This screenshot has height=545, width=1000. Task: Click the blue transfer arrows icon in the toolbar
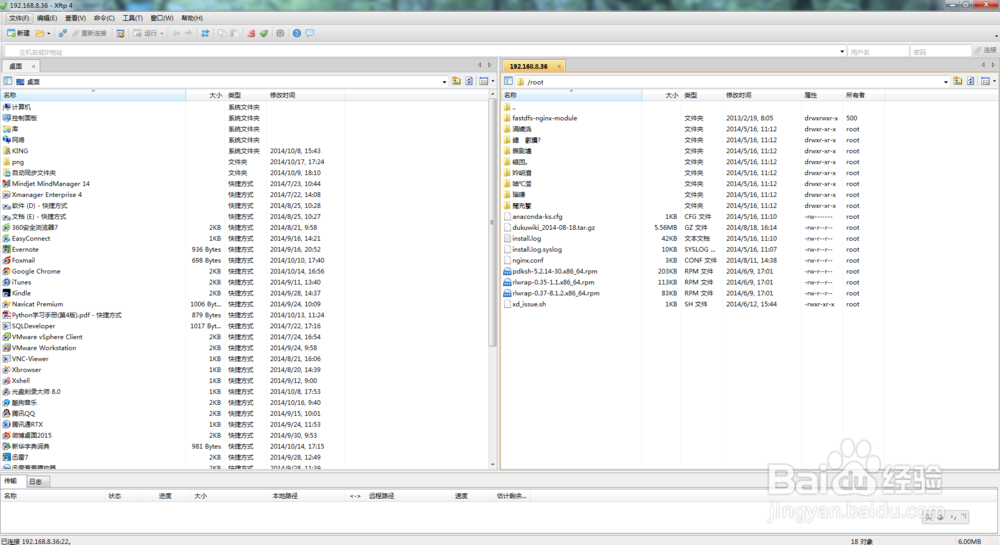coord(205,33)
